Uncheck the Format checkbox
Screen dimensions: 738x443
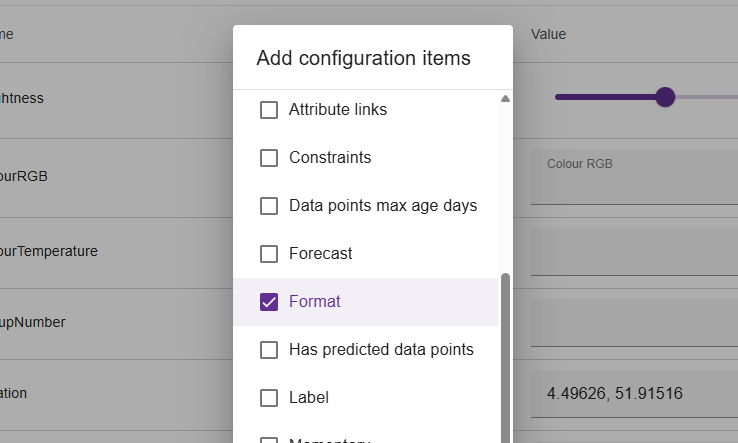(x=269, y=302)
